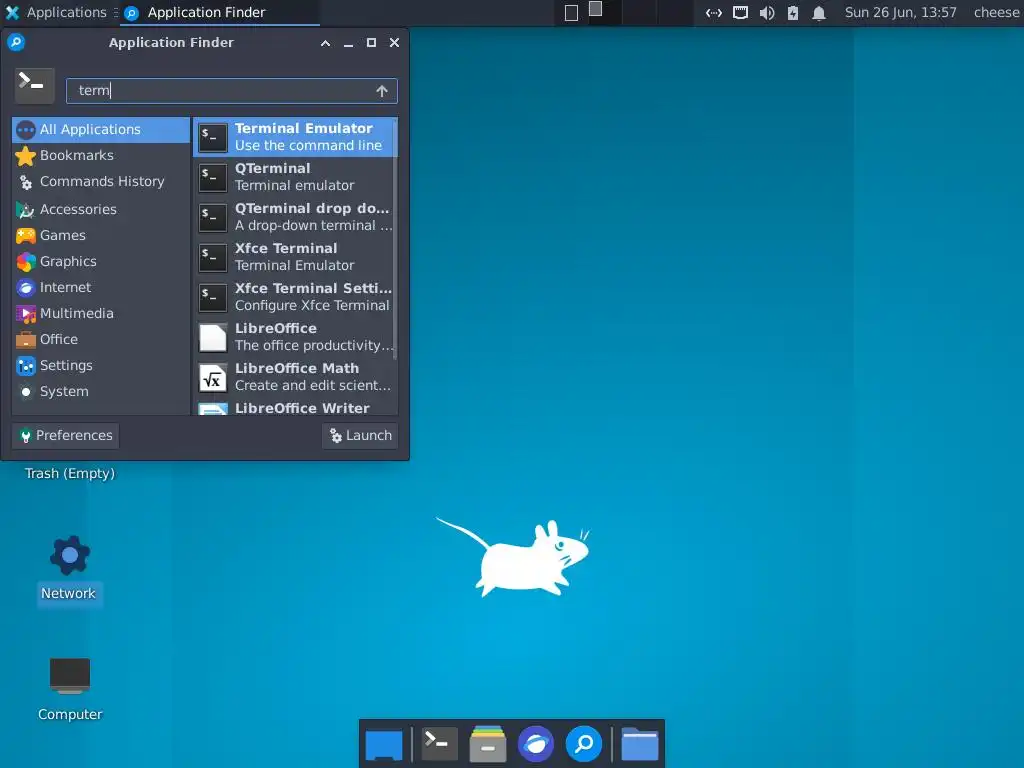The height and width of the screenshot is (768, 1024).
Task: Open the Accessories category
Action: [x=101, y=209]
